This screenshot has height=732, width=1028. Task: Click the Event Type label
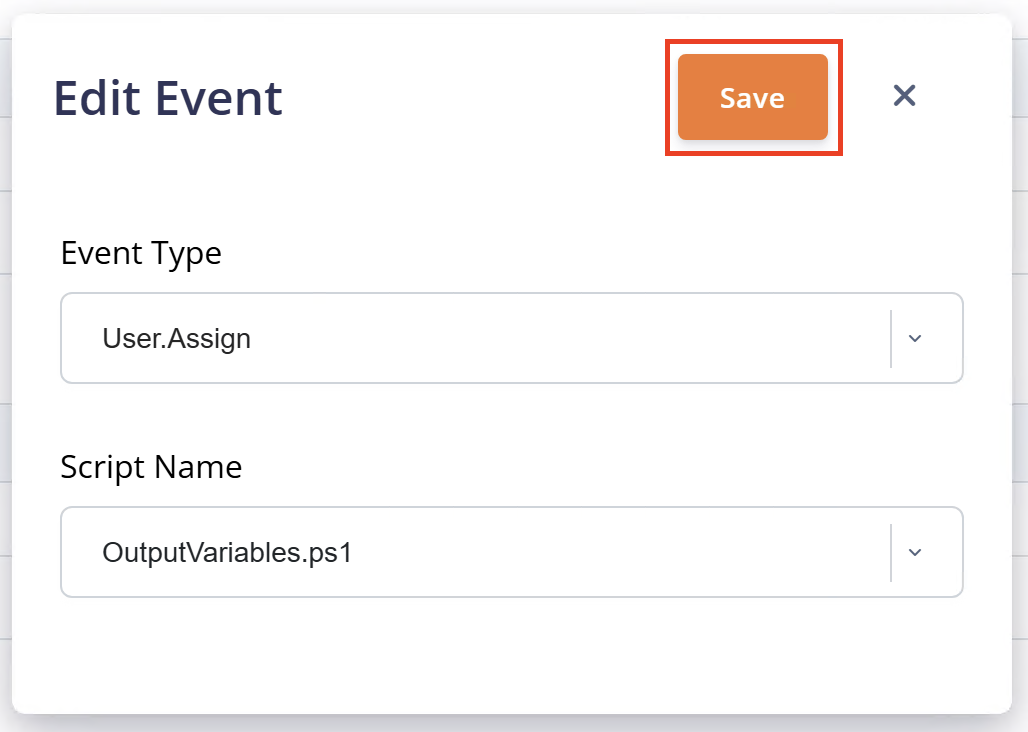click(141, 253)
